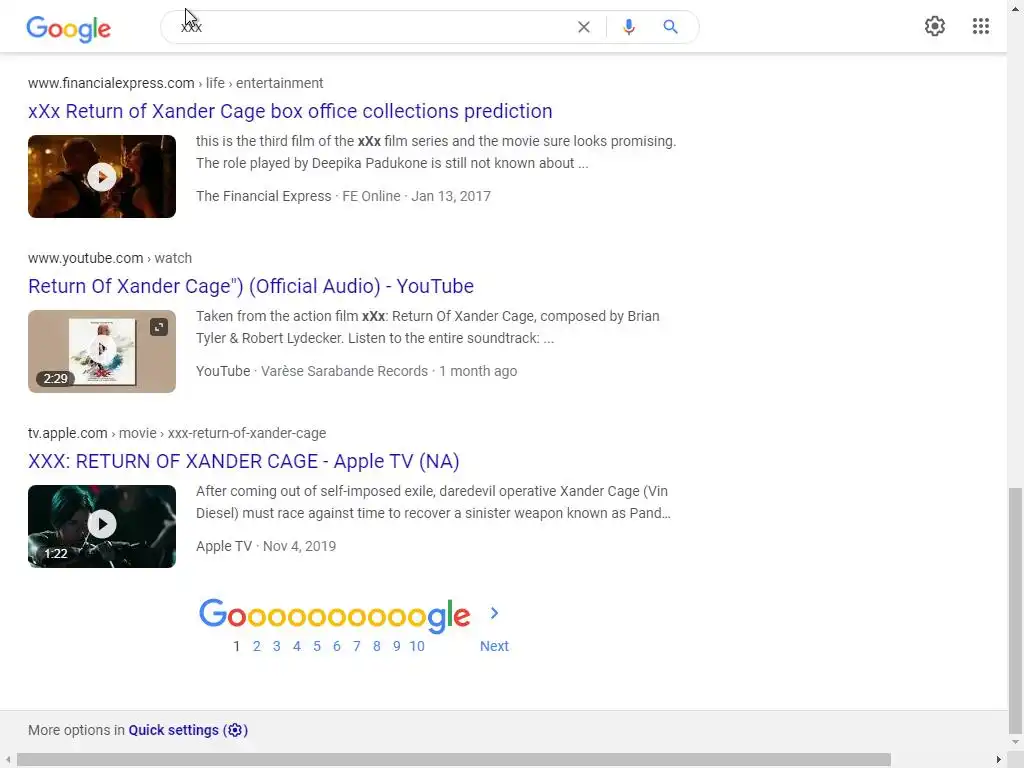Click the www.youtube.com watch breadcrumb
The image size is (1024, 768).
pos(110,258)
